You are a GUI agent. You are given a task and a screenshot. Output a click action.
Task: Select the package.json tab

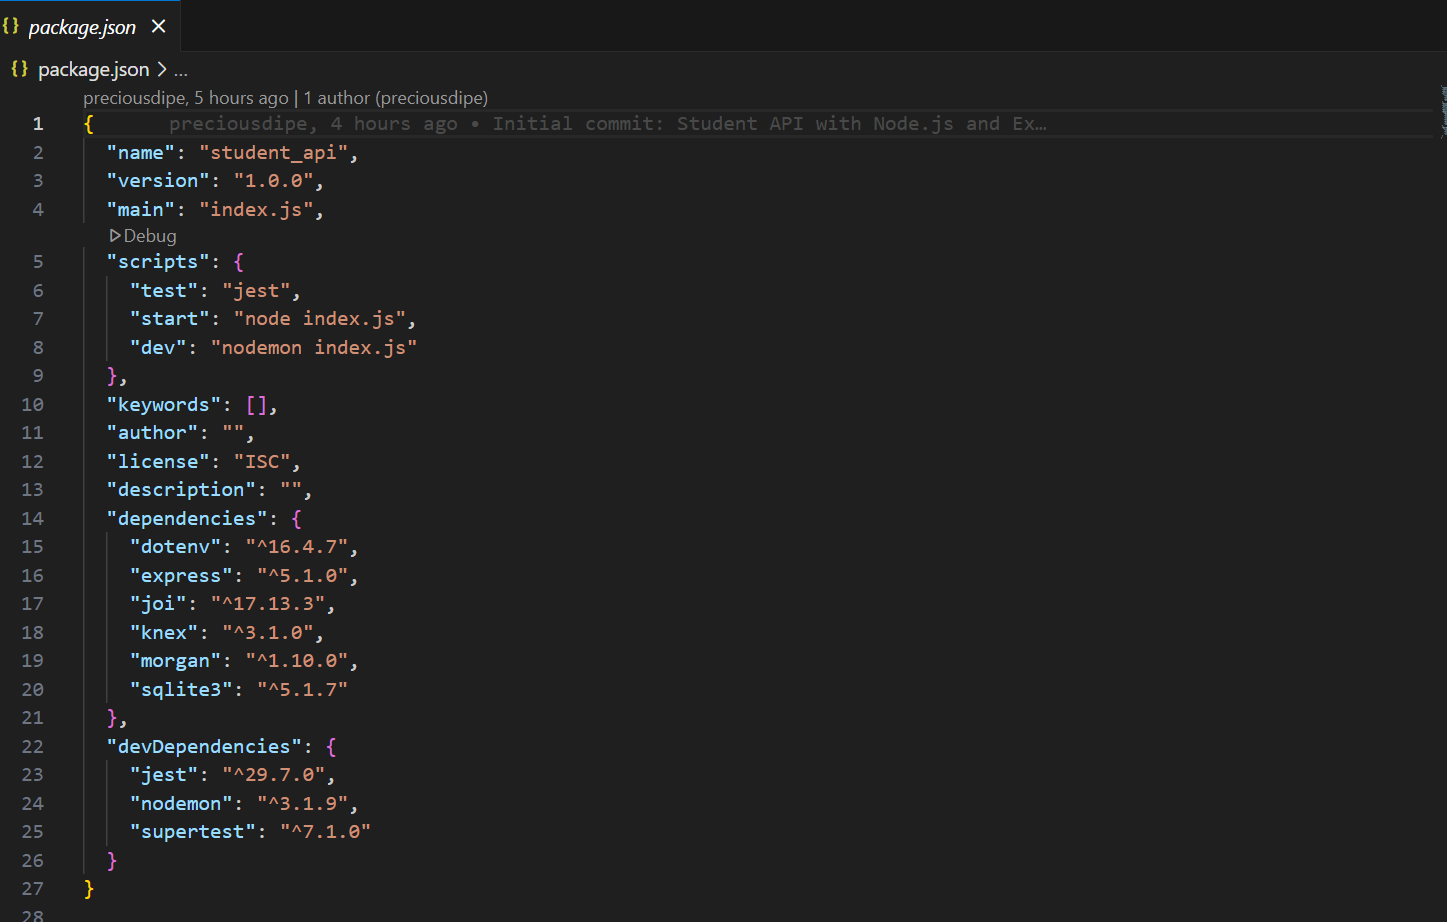90,26
